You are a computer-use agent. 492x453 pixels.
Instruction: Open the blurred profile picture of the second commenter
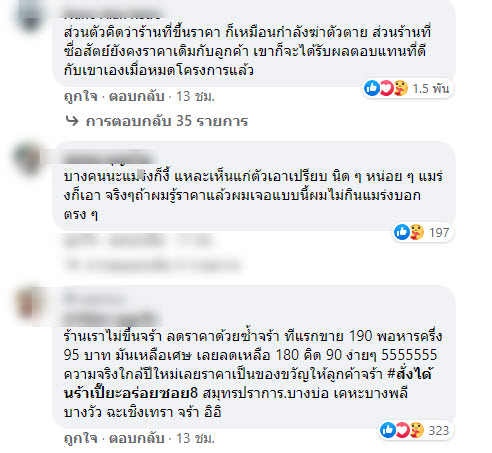tap(28, 159)
